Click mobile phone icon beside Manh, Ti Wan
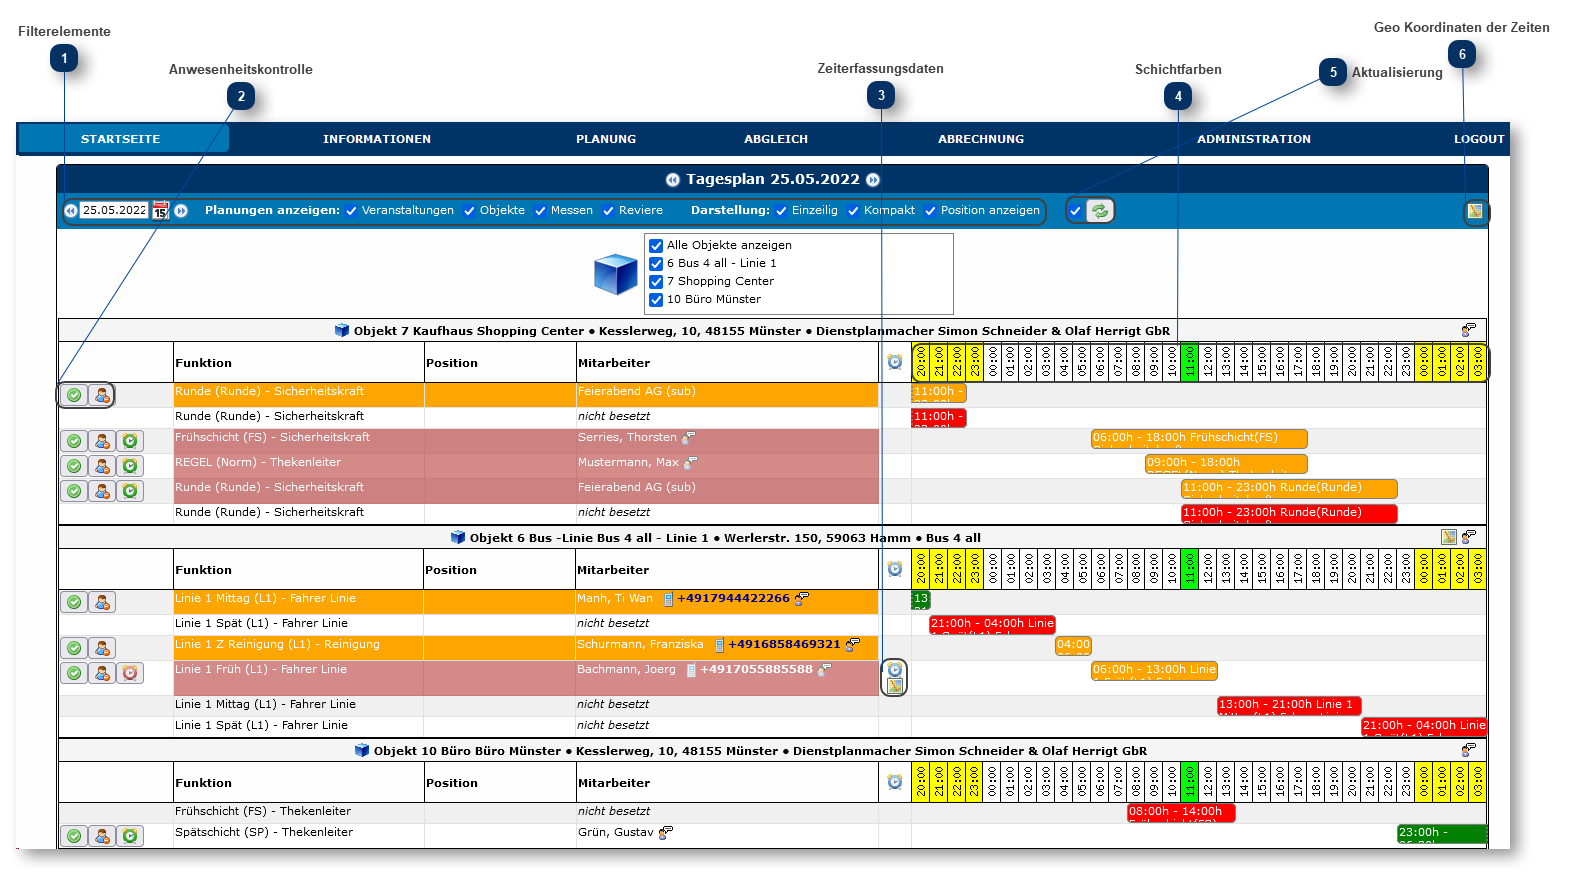 668,599
